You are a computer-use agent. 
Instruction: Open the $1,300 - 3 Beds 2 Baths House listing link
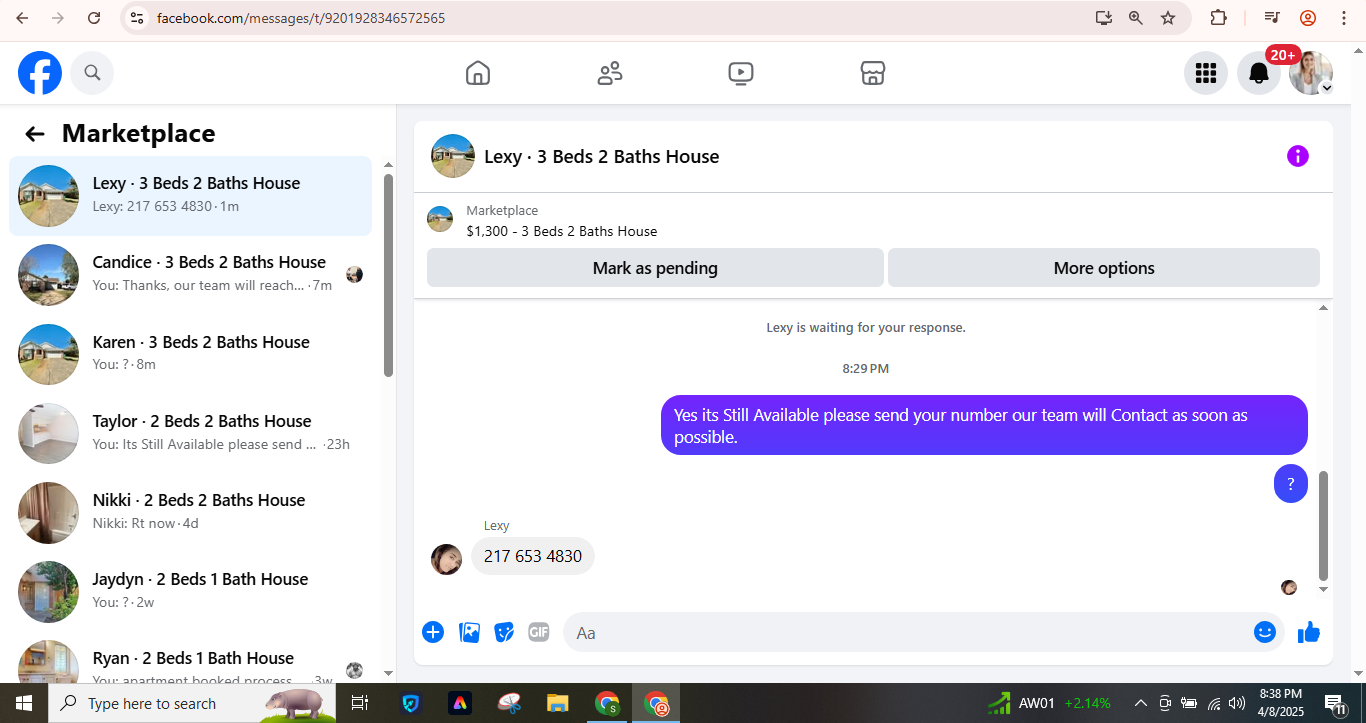(562, 231)
